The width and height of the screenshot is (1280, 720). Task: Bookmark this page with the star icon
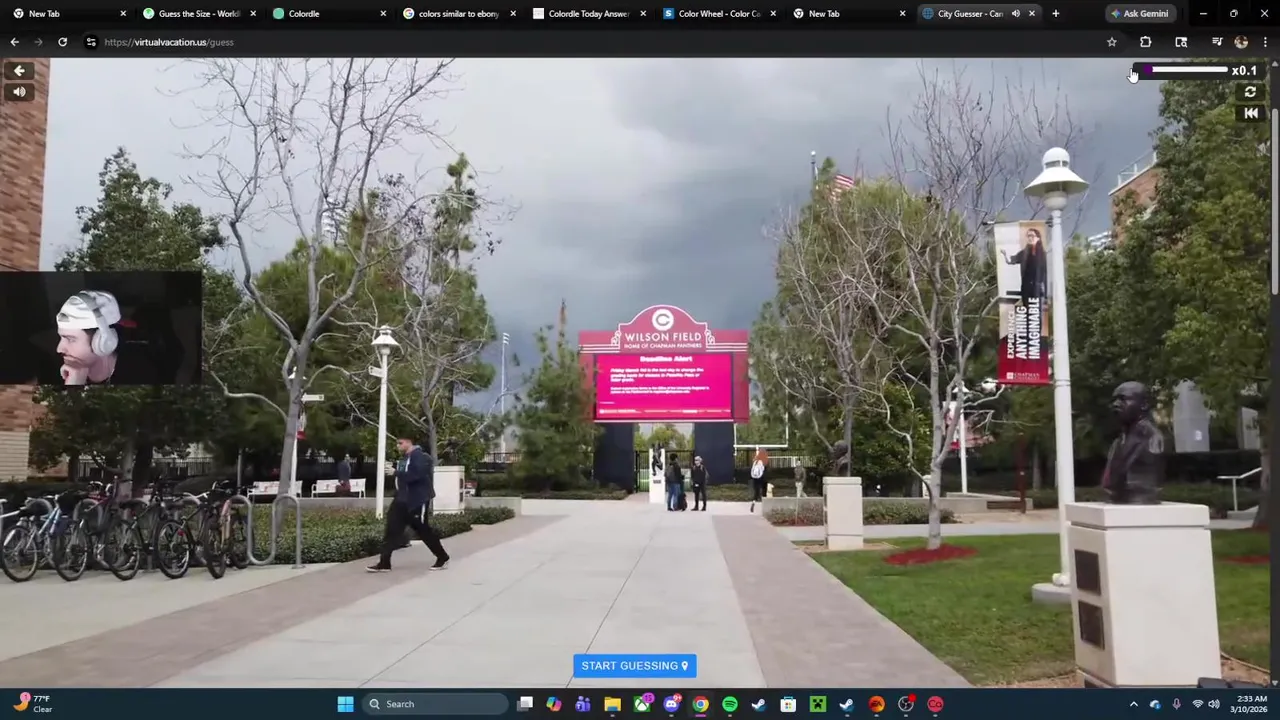point(1111,42)
